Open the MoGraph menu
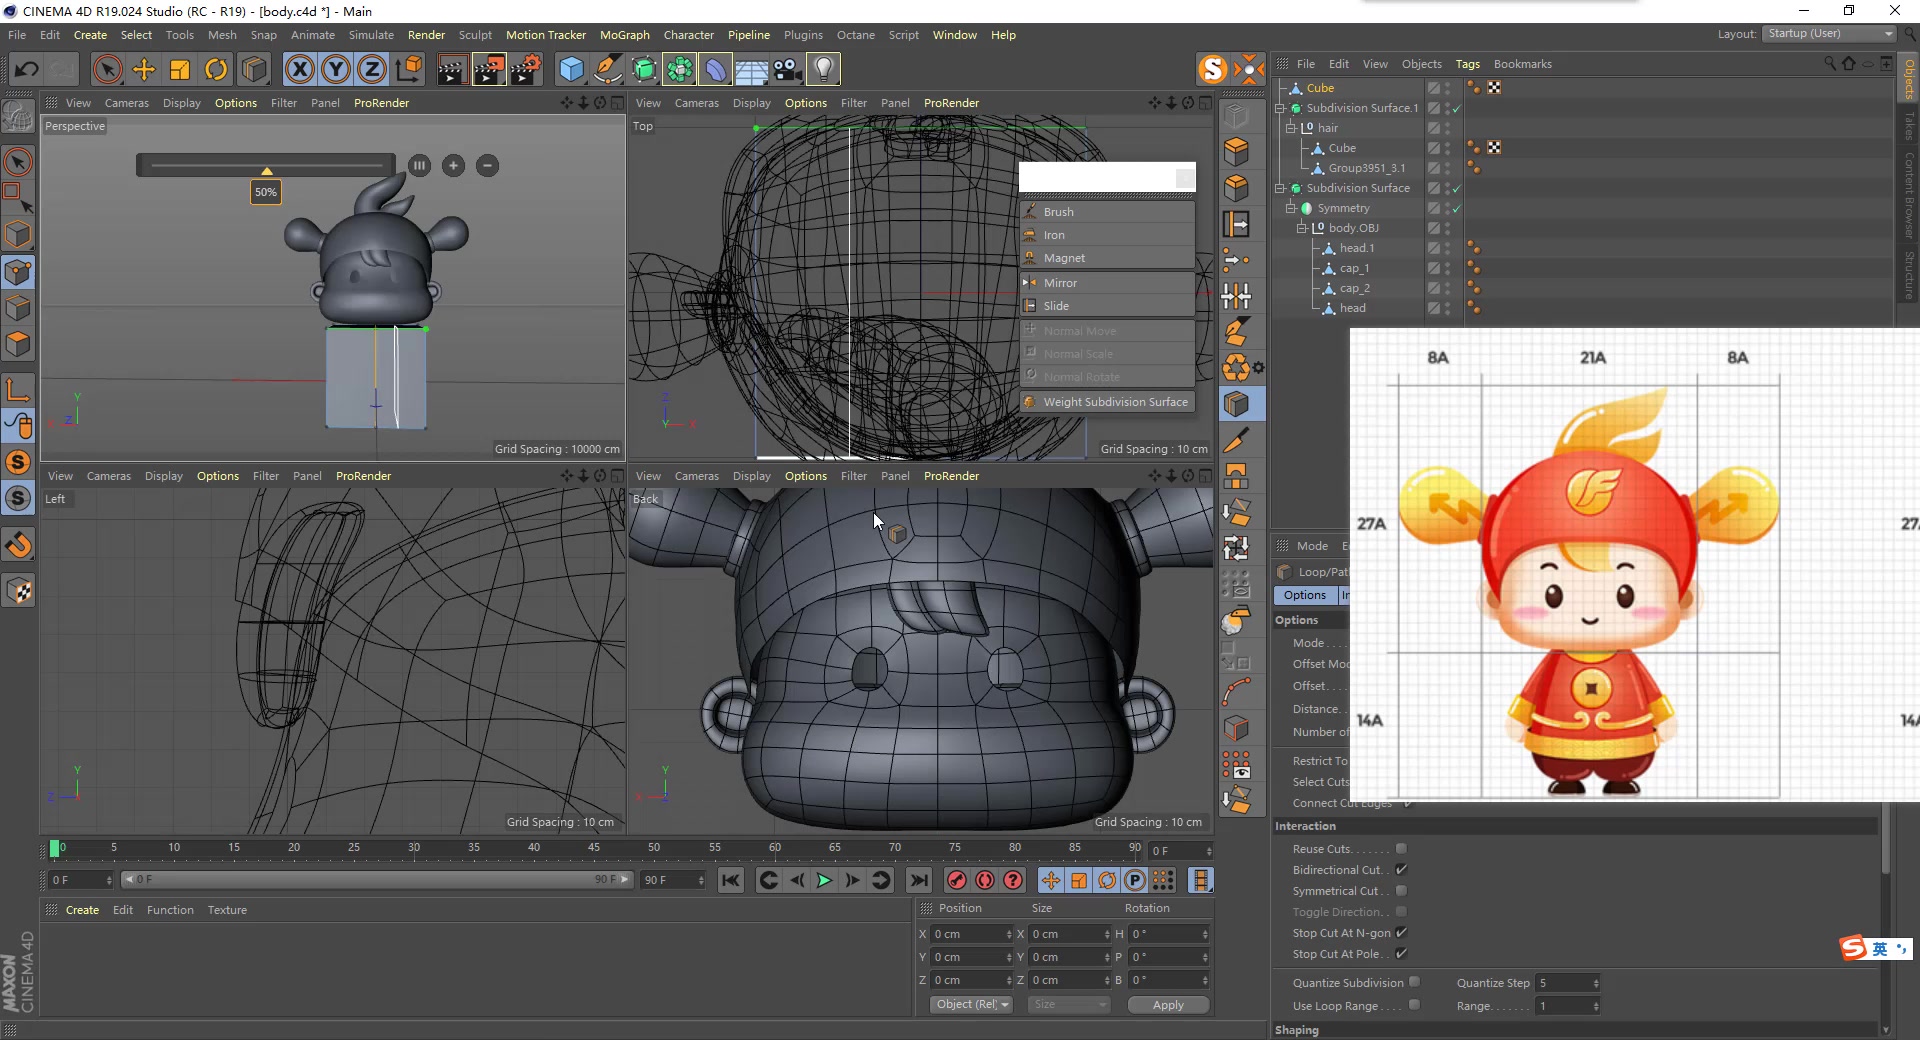Image resolution: width=1920 pixels, height=1040 pixels. click(624, 34)
